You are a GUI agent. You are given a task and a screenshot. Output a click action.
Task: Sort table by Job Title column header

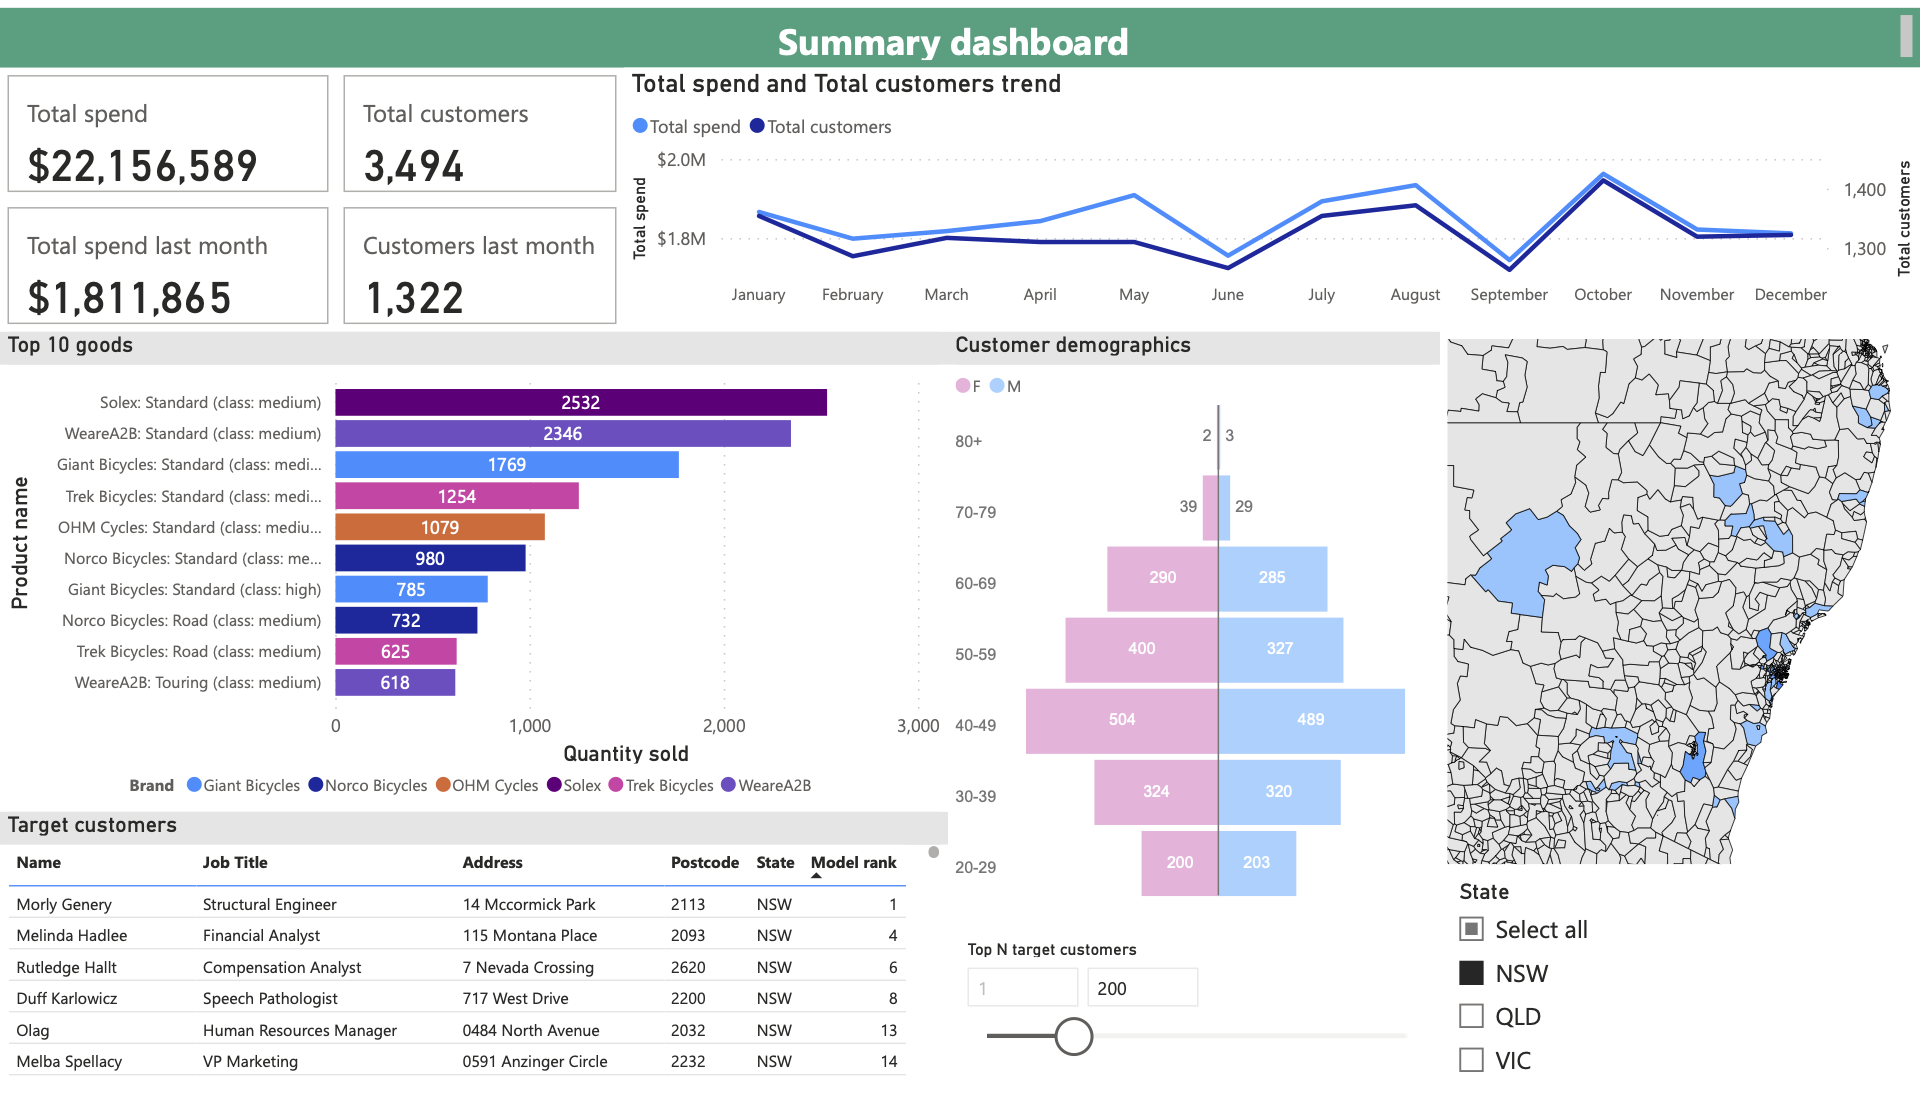point(235,863)
